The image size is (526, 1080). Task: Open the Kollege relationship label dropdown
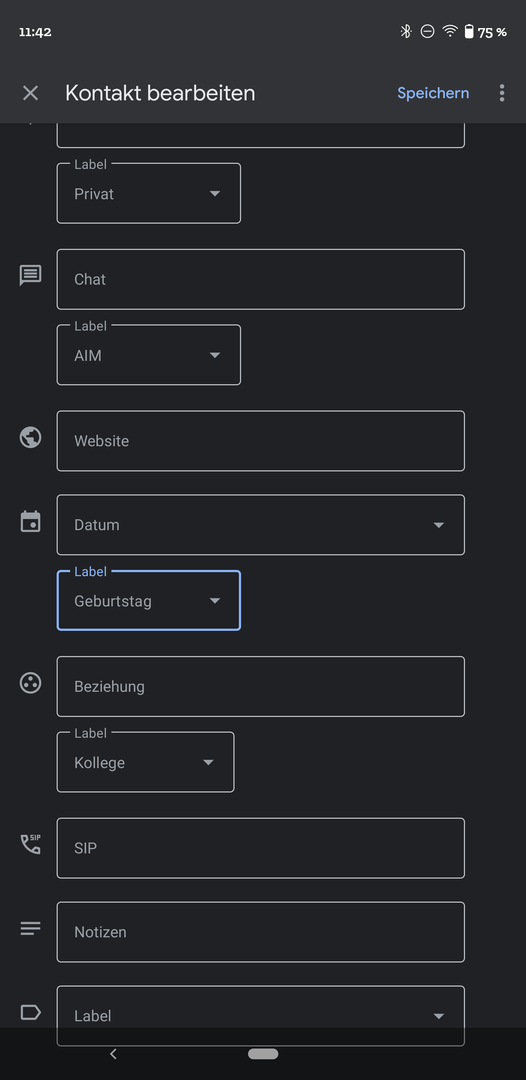click(145, 762)
